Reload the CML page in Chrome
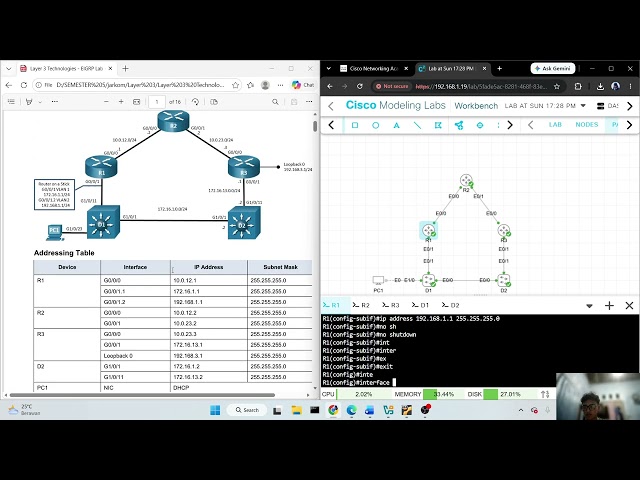 (x=360, y=87)
